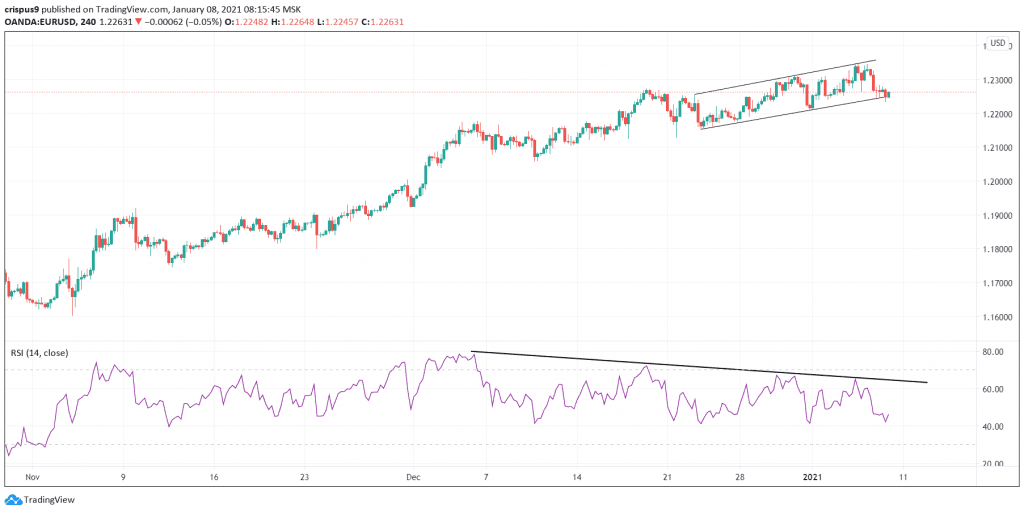Click the OANDA:EURUSD symbol title

point(39,21)
